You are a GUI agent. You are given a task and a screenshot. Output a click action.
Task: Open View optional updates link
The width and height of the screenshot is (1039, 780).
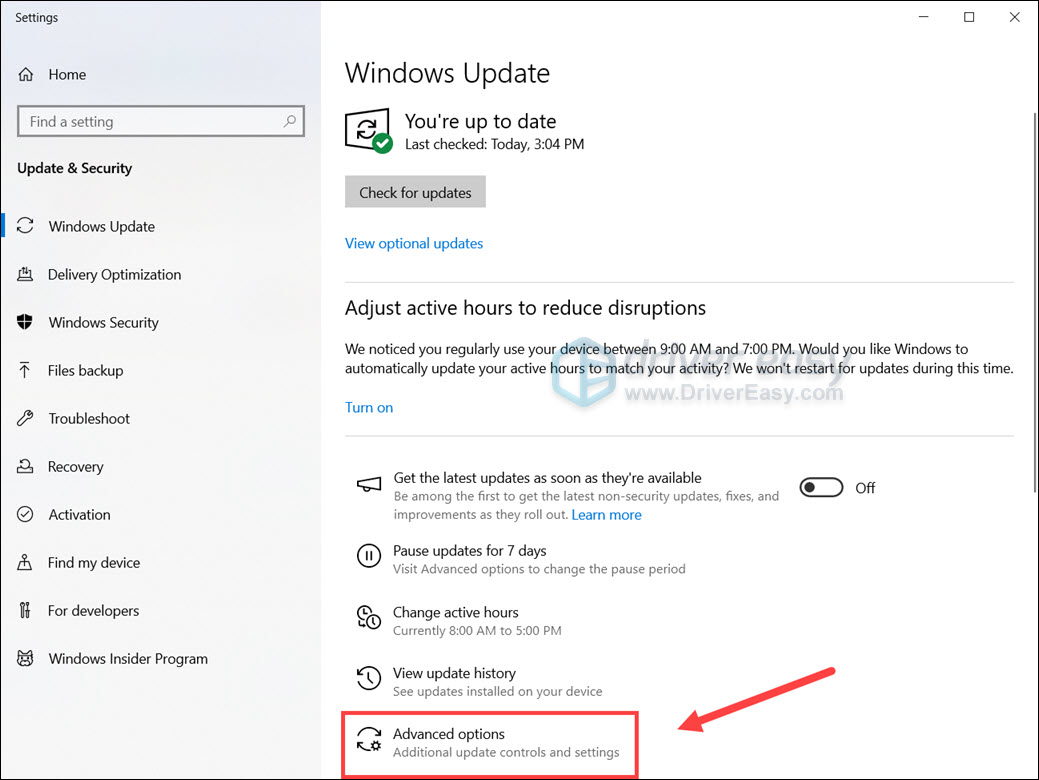pyautogui.click(x=414, y=244)
